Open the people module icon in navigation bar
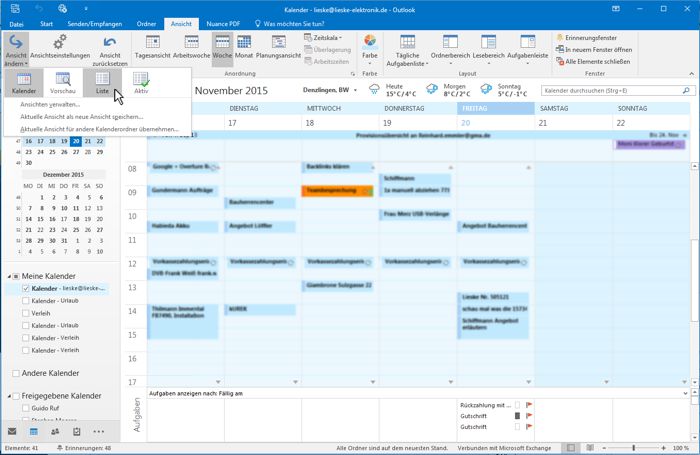 (55, 431)
